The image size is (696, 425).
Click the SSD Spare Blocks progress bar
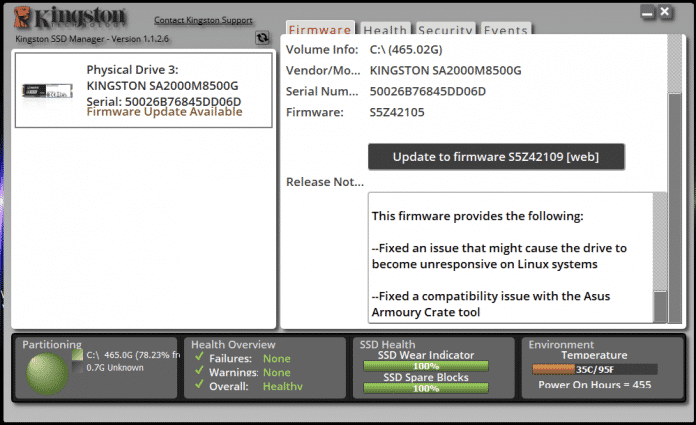[x=426, y=388]
